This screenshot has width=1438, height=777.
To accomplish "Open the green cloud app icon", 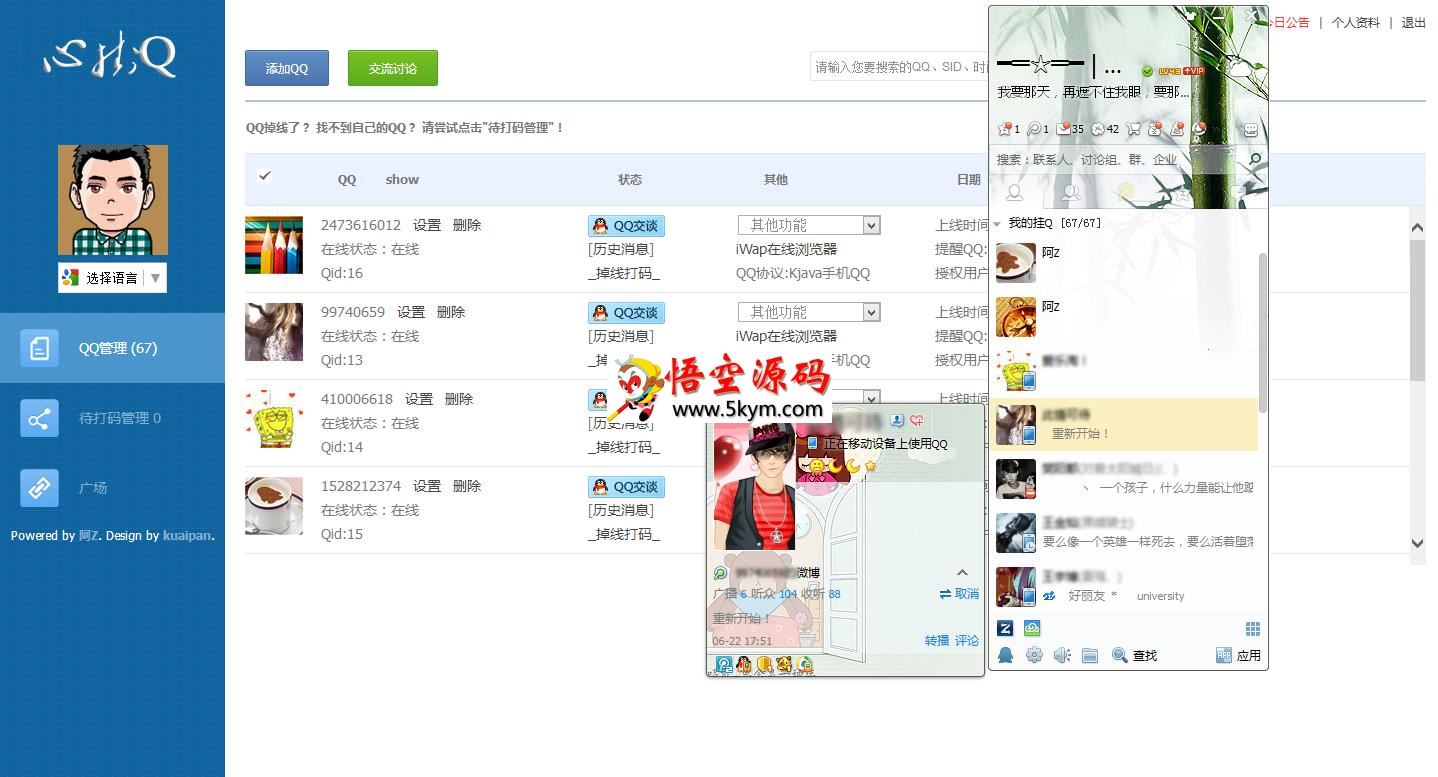I will pos(1032,628).
